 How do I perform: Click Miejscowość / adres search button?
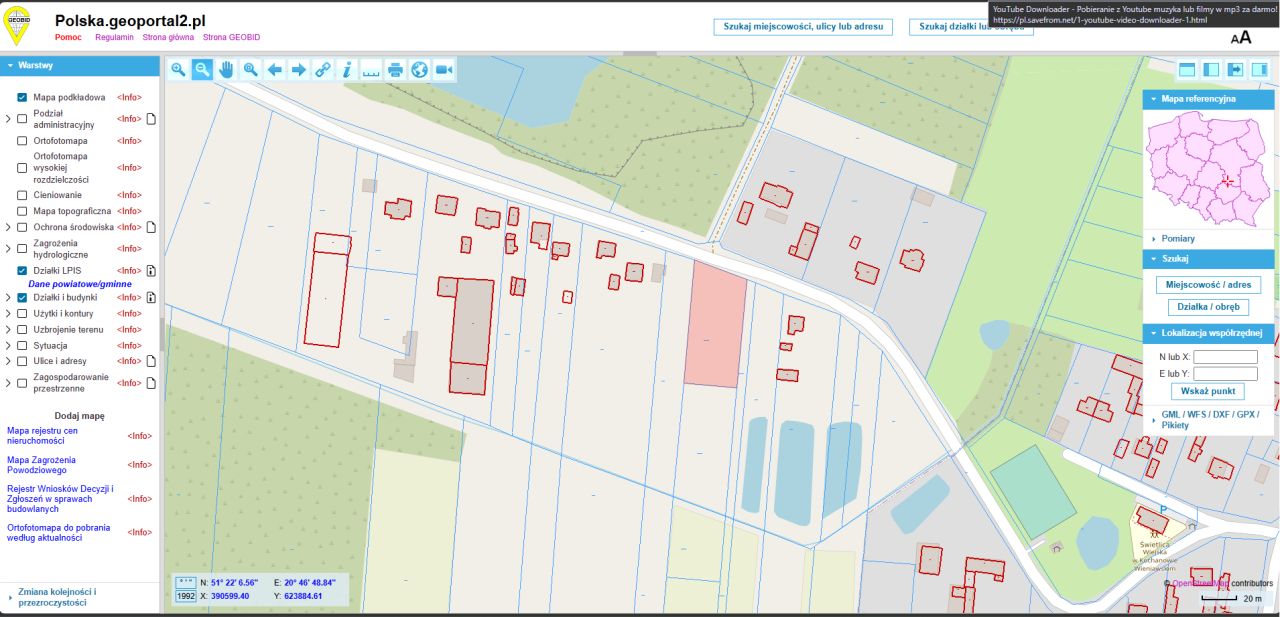1208,285
